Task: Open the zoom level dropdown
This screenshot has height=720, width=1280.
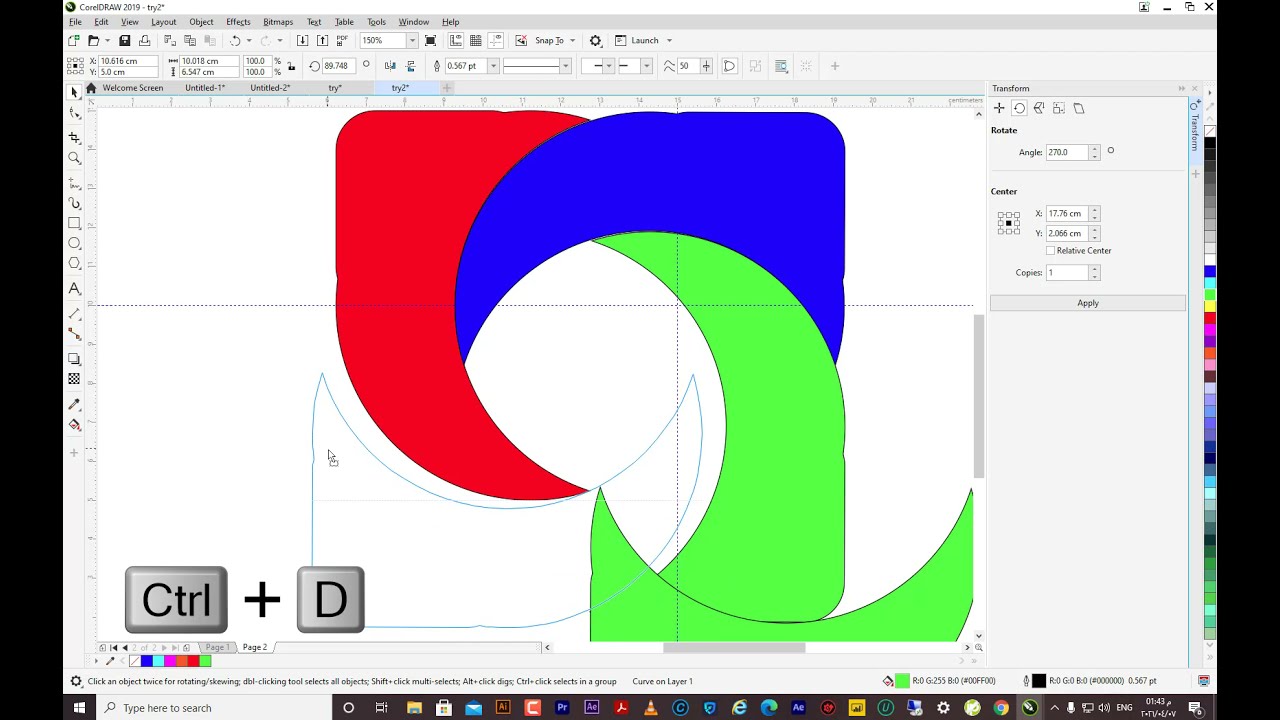Action: click(411, 40)
